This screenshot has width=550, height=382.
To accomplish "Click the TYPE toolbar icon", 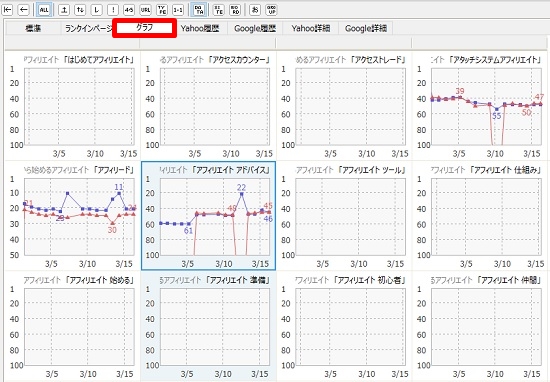I will coord(162,10).
